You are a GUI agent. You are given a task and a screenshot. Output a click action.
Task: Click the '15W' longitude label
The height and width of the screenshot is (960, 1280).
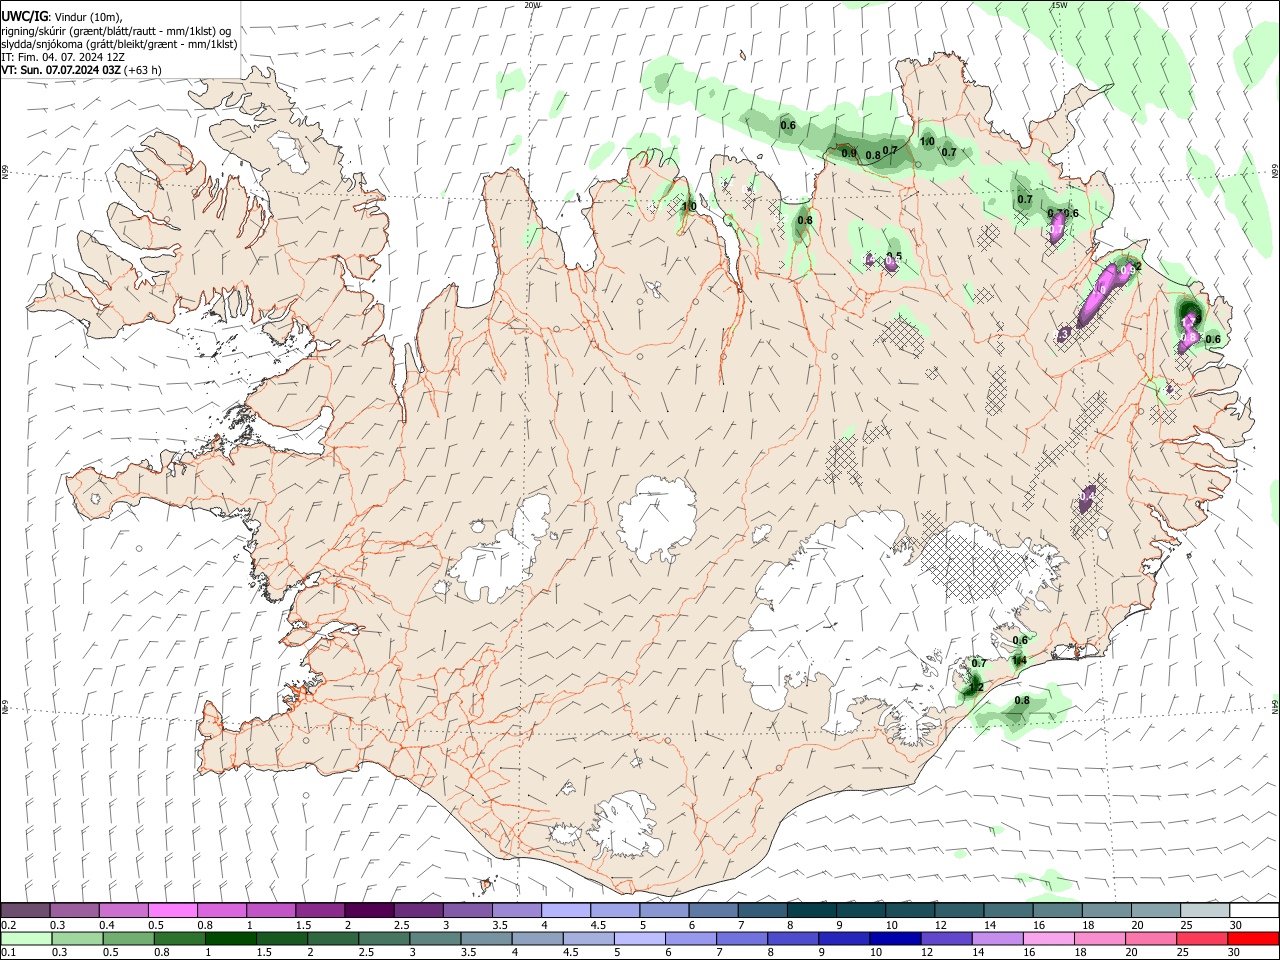pyautogui.click(x=1059, y=5)
